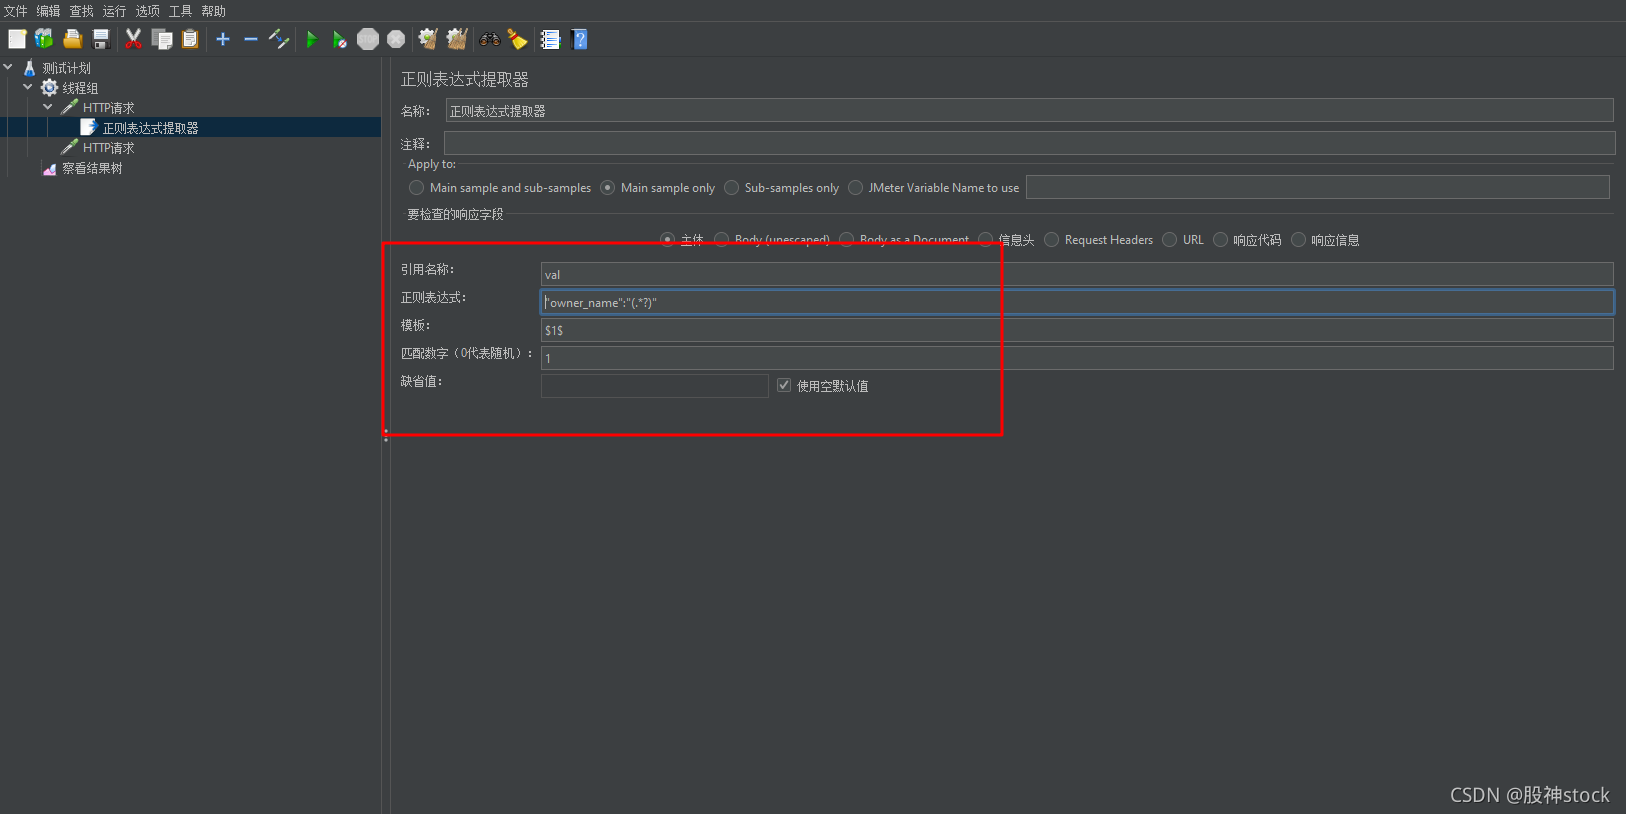This screenshot has height=814, width=1626.
Task: Choose JMeter Variable Name to use option
Action: pyautogui.click(x=855, y=187)
